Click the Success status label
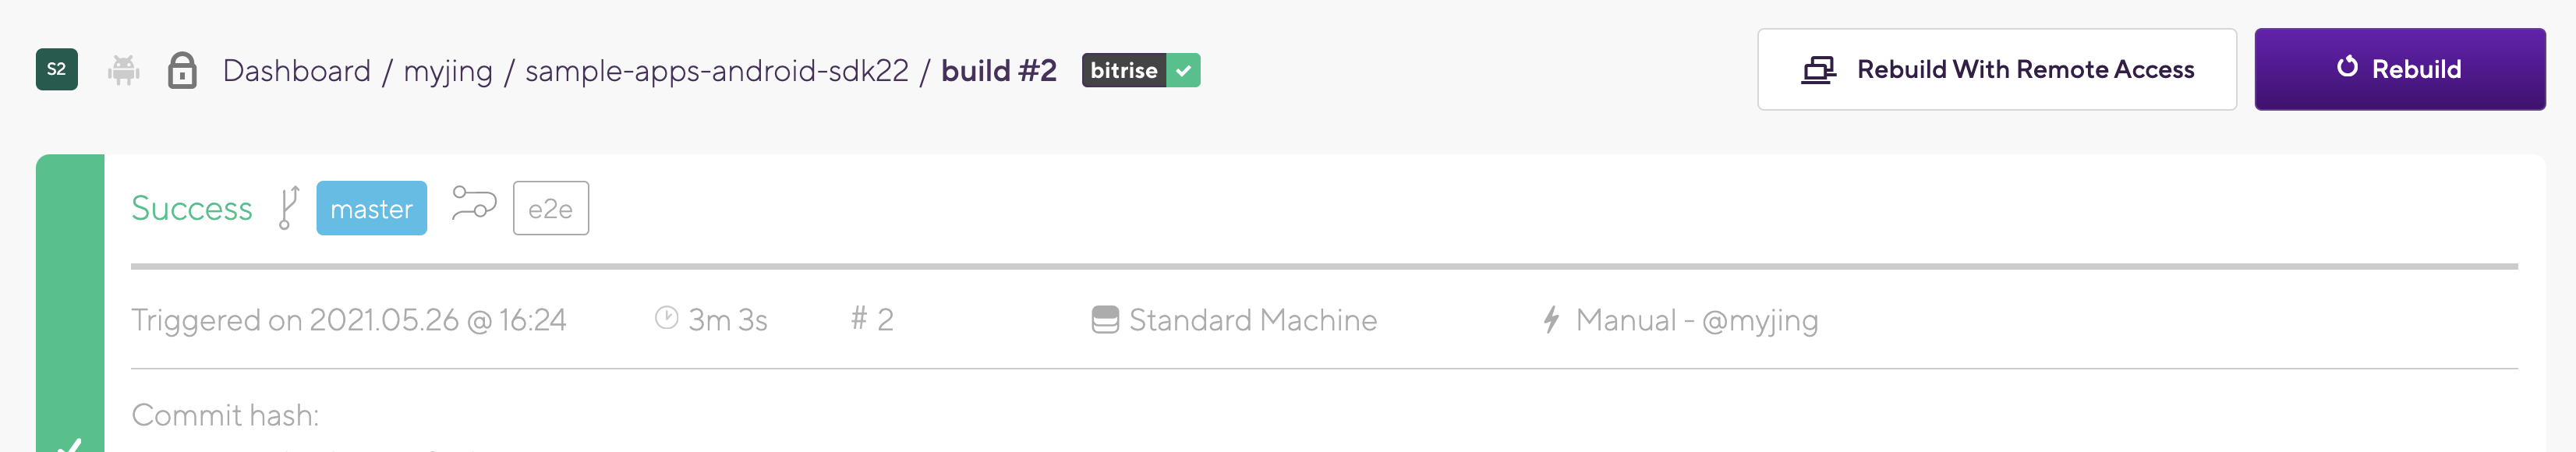 pyautogui.click(x=192, y=208)
